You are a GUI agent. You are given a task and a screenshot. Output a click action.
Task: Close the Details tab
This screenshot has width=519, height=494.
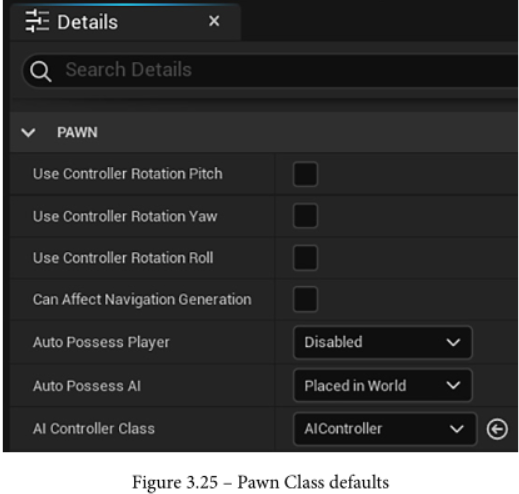click(x=214, y=21)
